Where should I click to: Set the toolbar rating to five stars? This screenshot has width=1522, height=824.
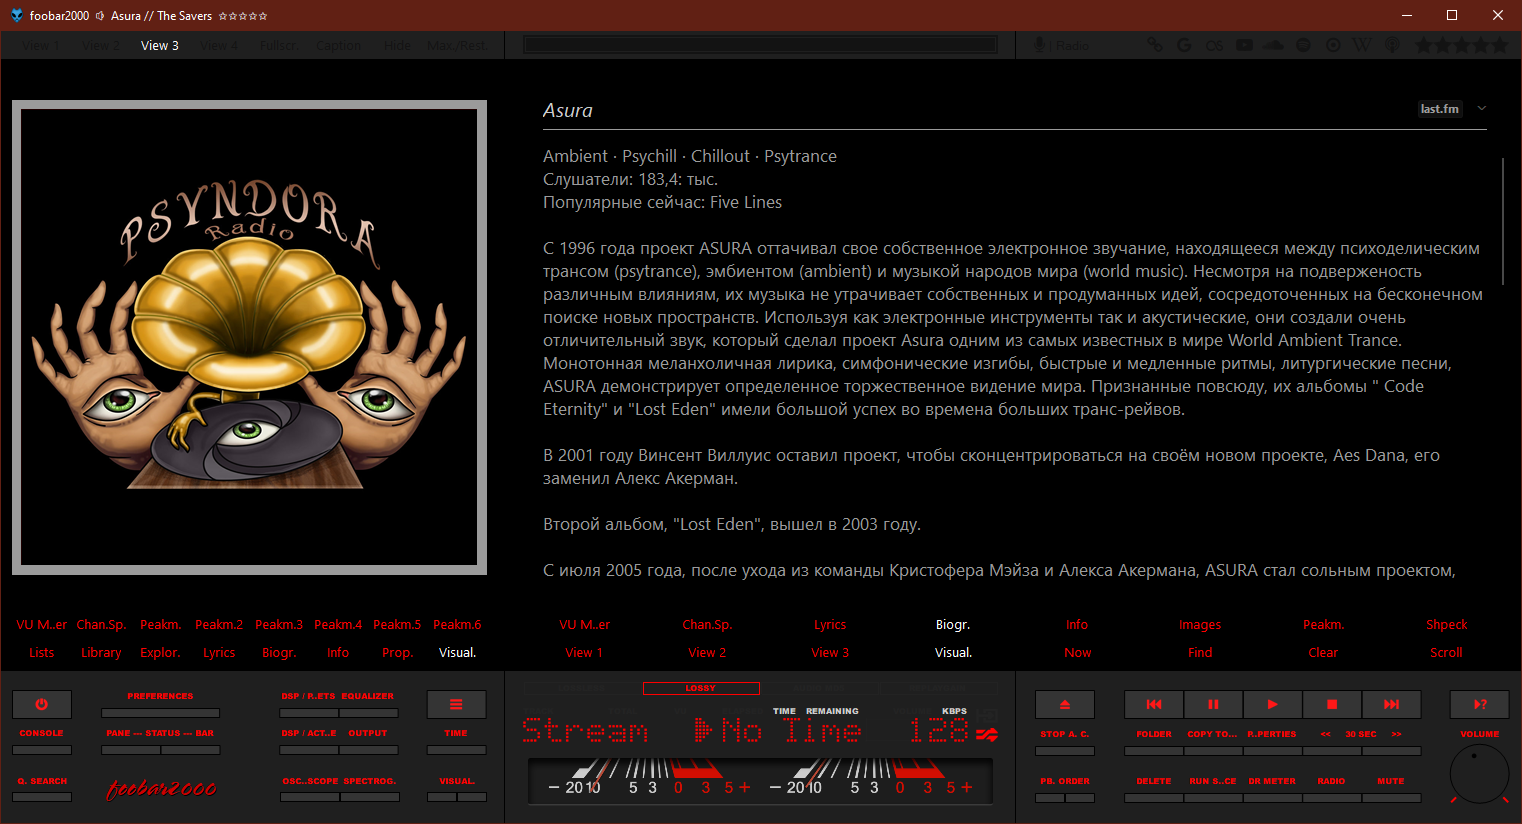[1499, 45]
